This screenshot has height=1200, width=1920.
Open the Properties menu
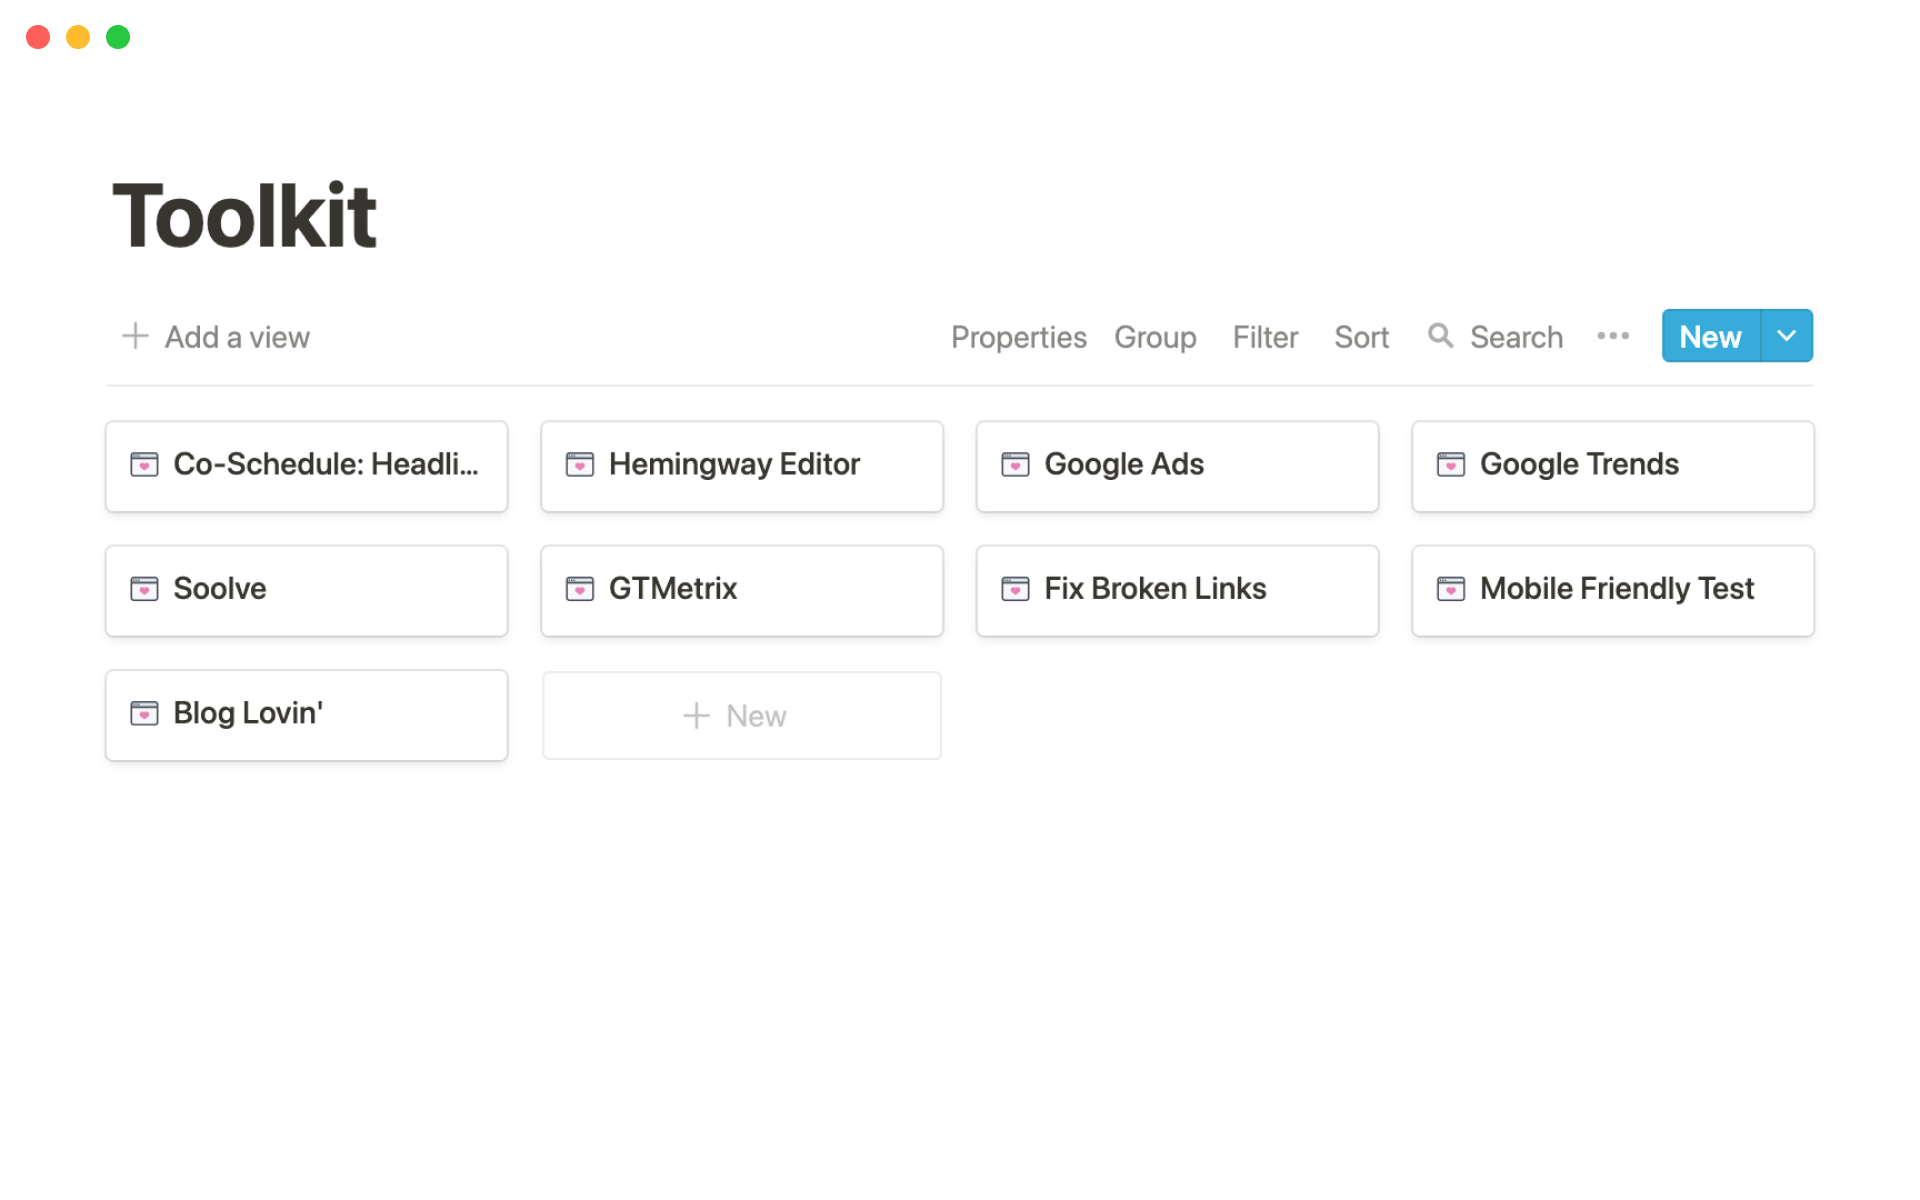pyautogui.click(x=1018, y=337)
